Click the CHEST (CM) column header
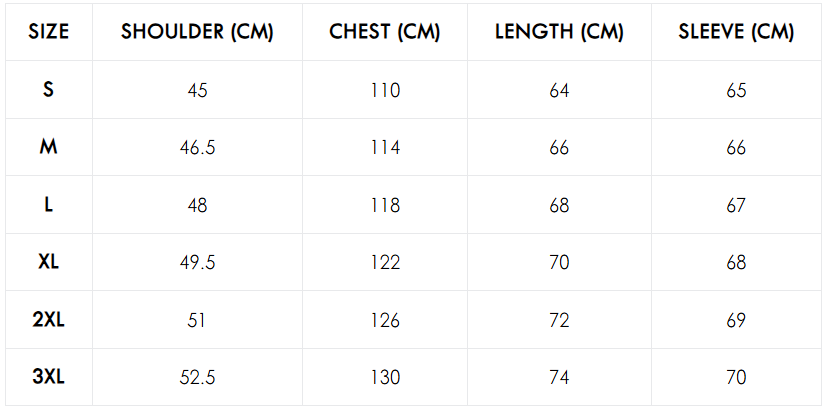The height and width of the screenshot is (411, 828). [x=385, y=32]
